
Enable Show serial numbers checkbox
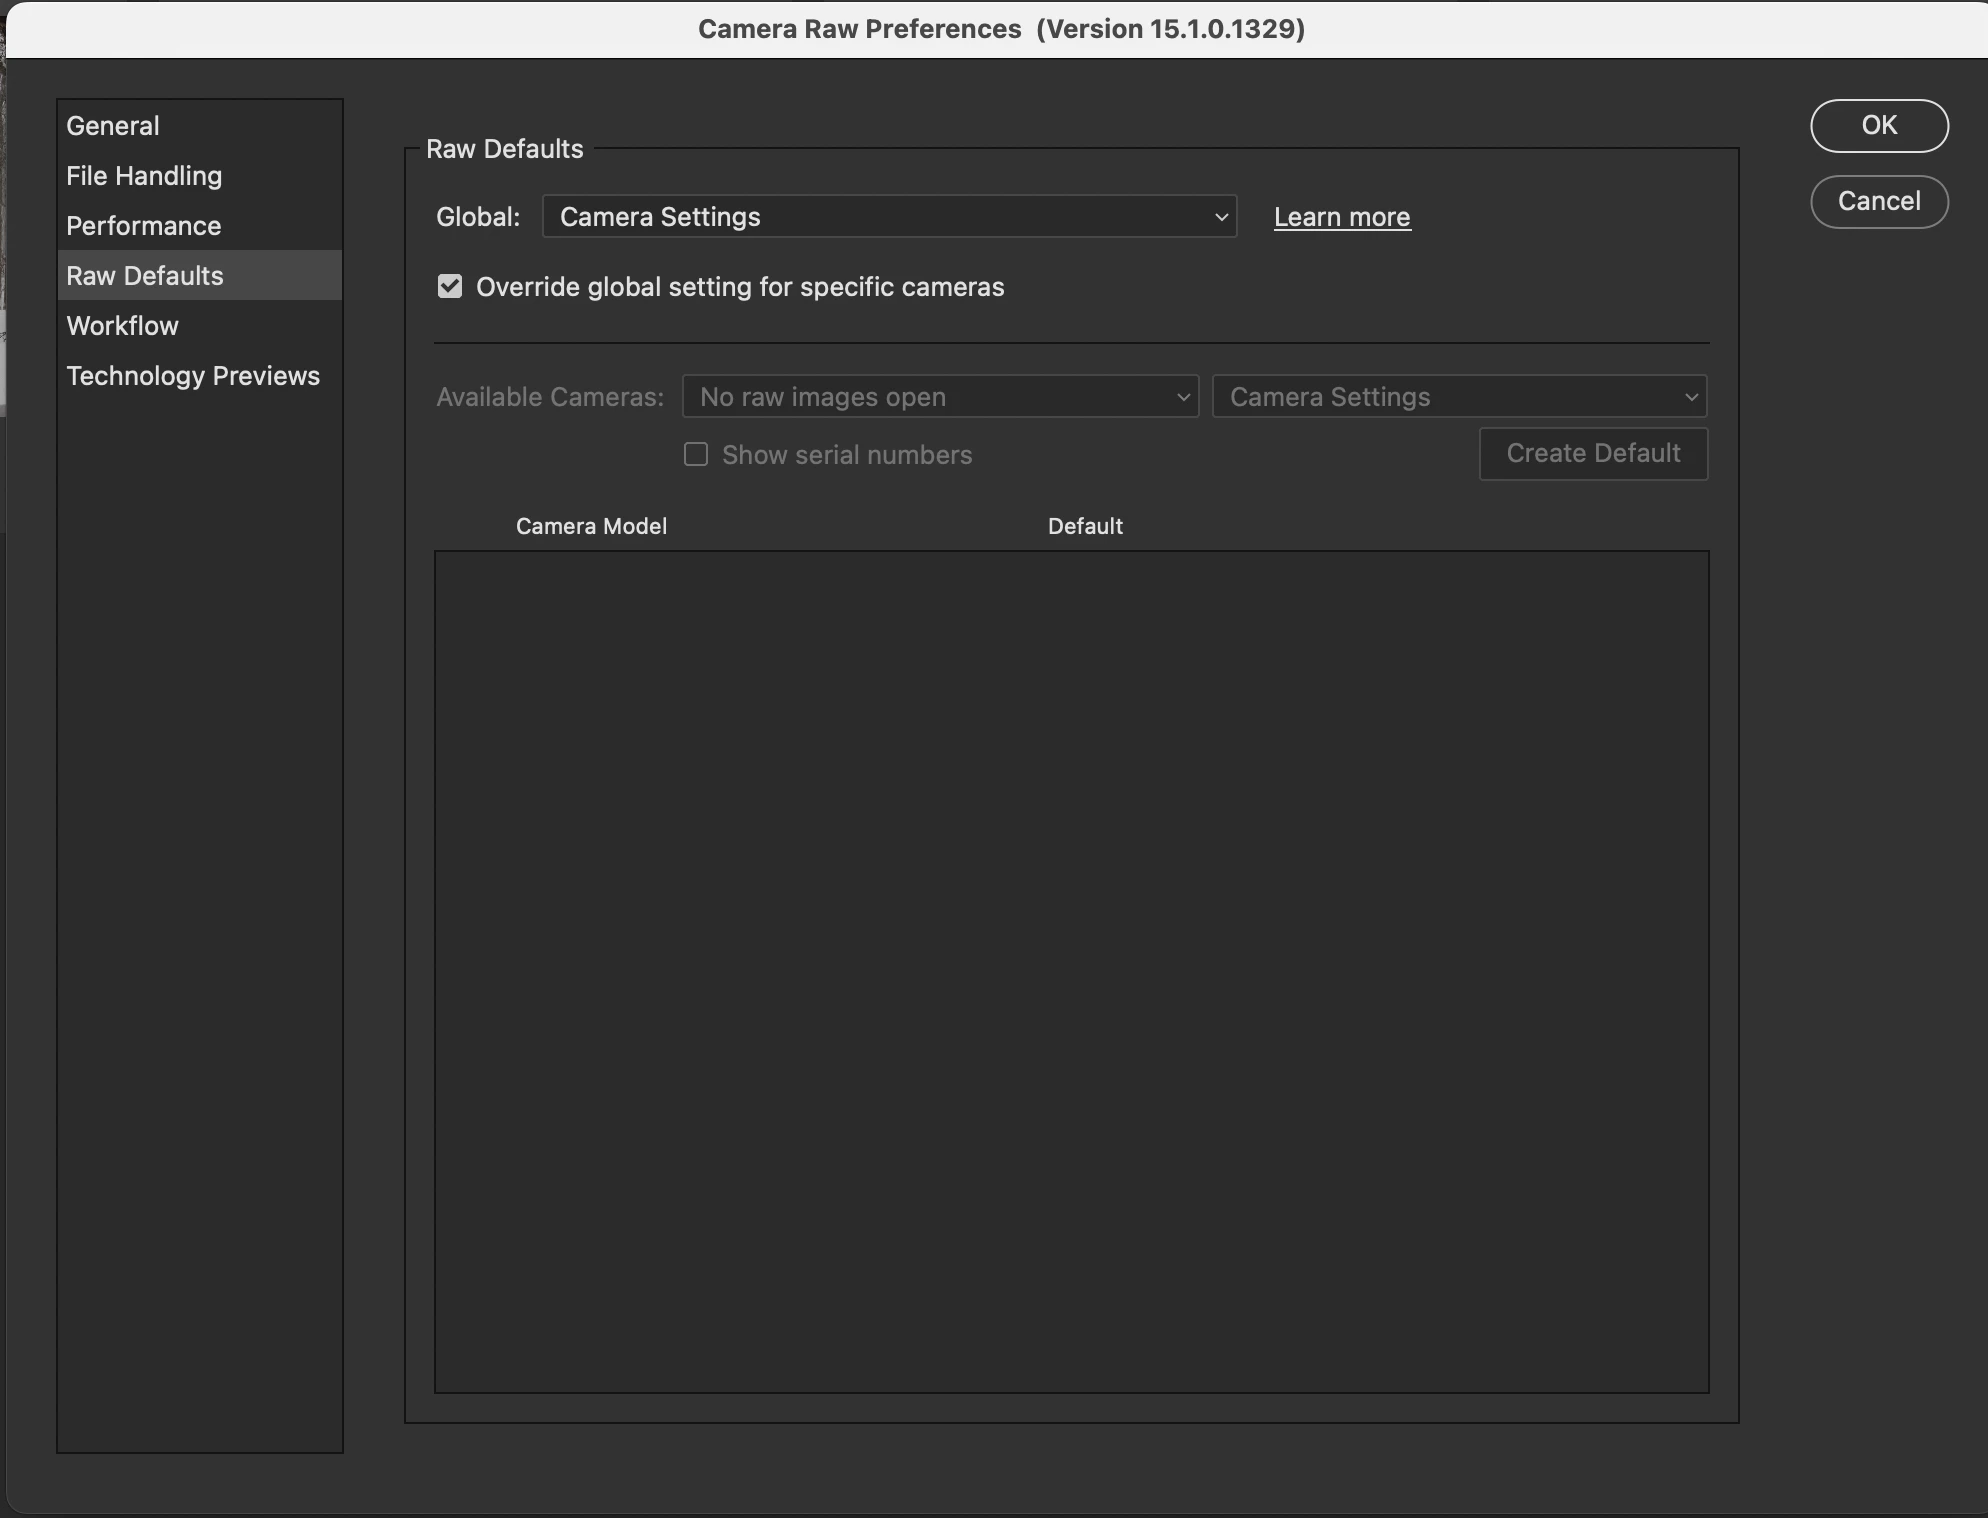(x=696, y=455)
